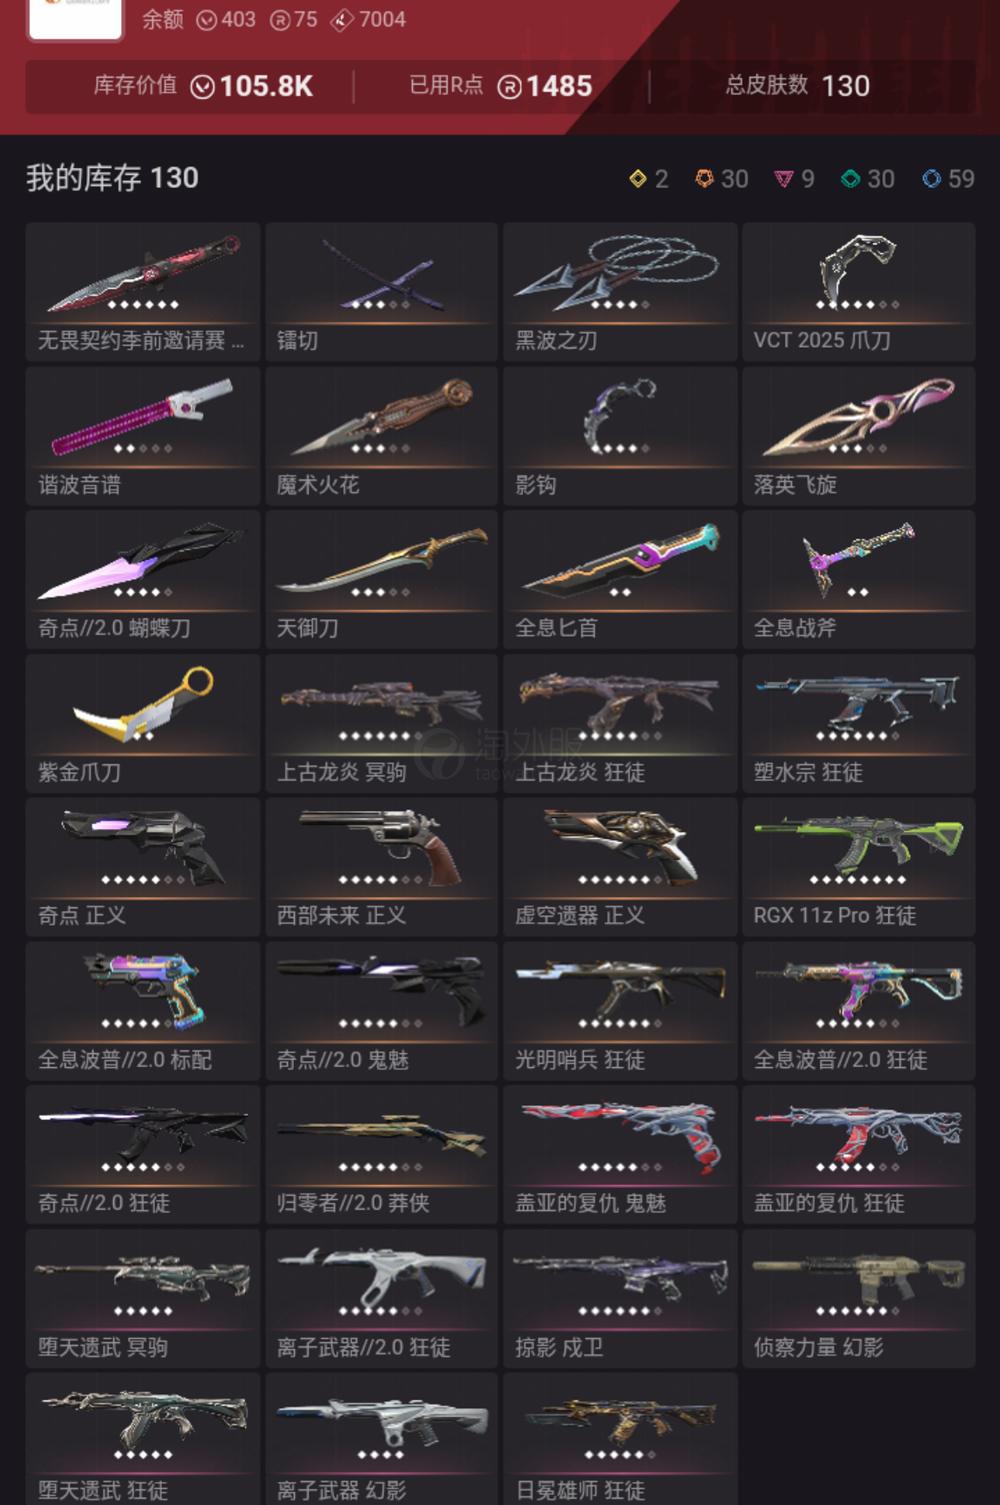Select the 盖亚的复仇 狂徒 skin
The height and width of the screenshot is (1505, 1000).
(x=858, y=1154)
